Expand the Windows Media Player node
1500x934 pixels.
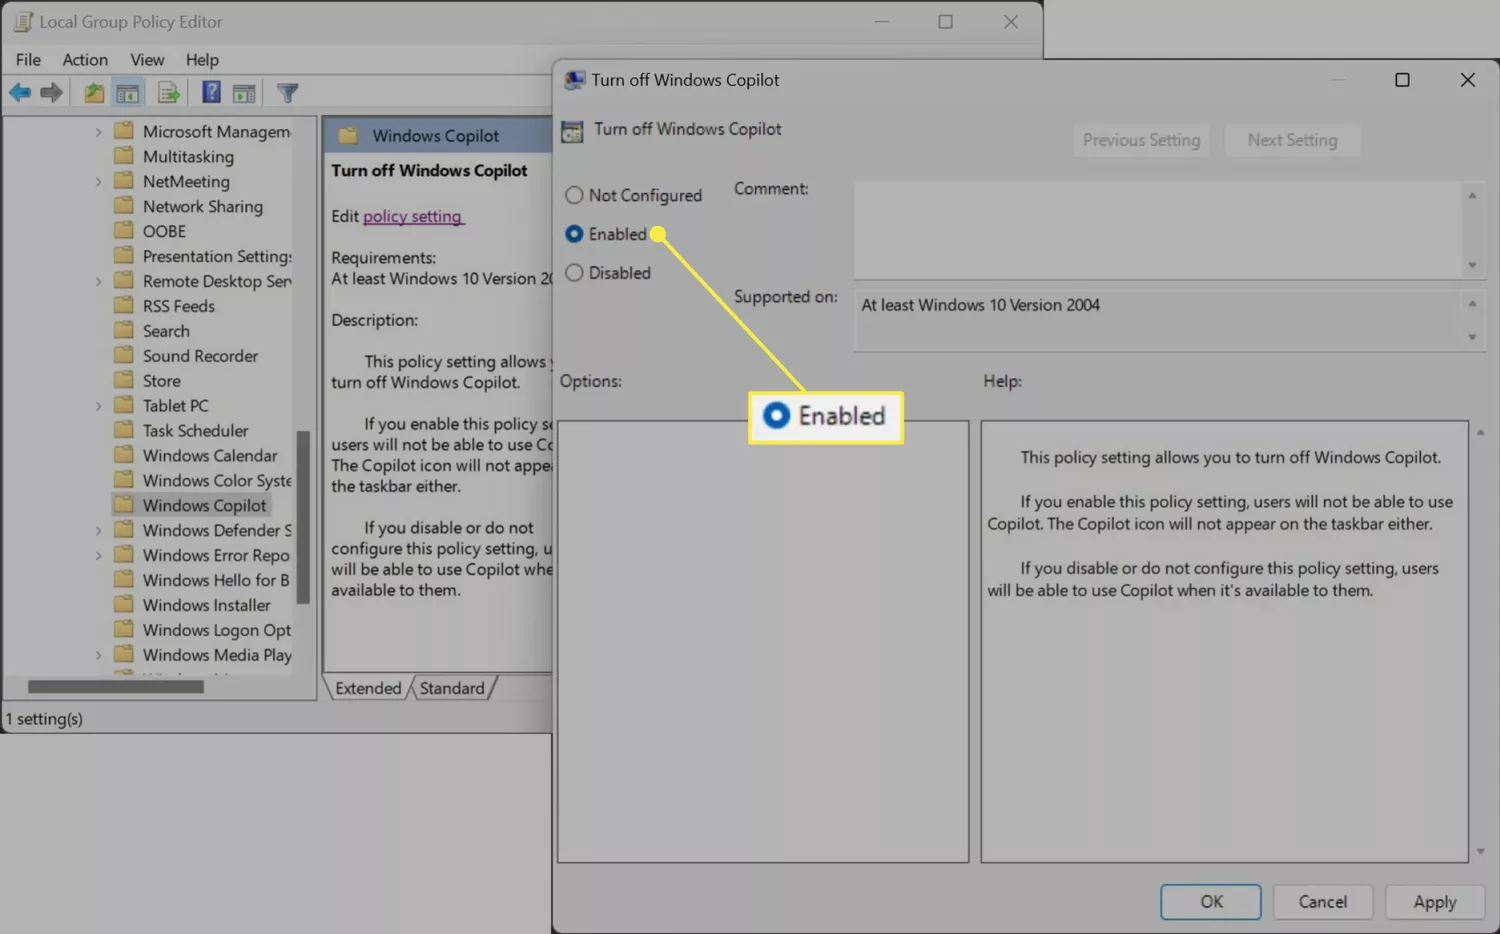(98, 656)
